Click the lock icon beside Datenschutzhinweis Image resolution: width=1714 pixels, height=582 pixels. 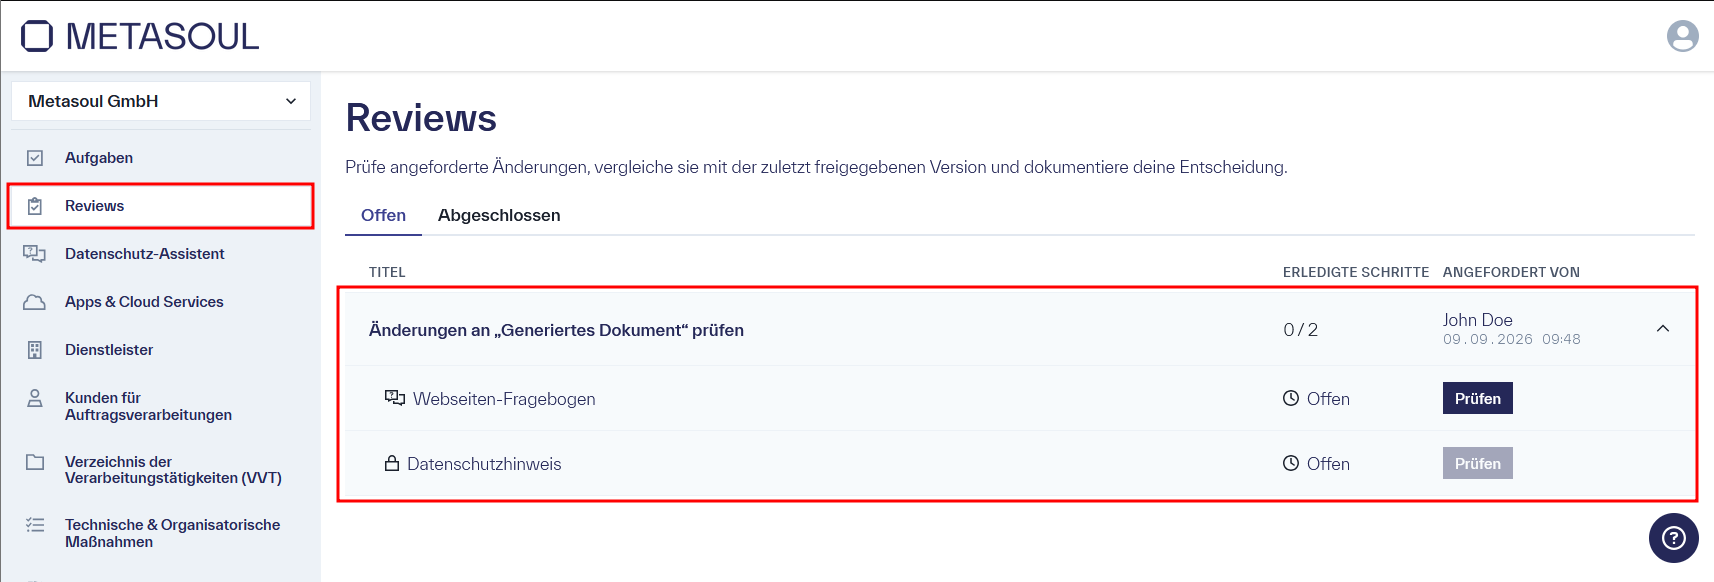point(392,463)
